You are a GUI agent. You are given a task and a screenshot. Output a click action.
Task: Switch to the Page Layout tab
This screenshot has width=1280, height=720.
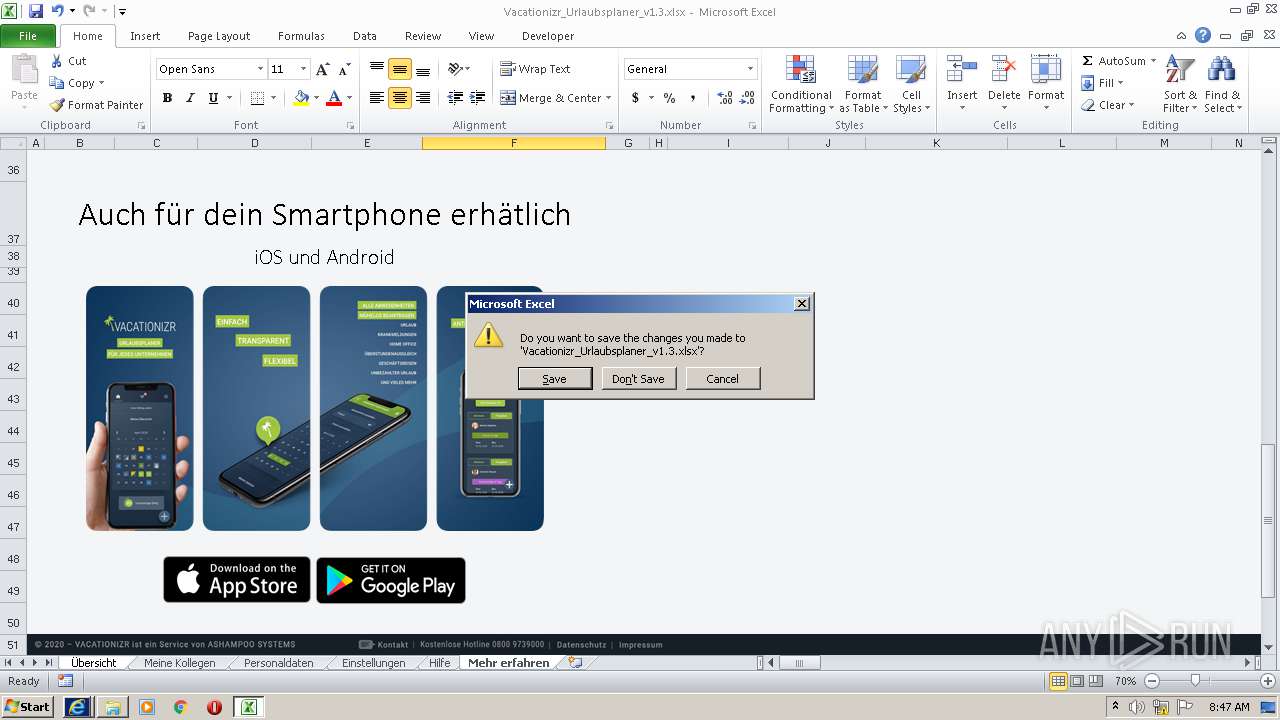point(219,36)
